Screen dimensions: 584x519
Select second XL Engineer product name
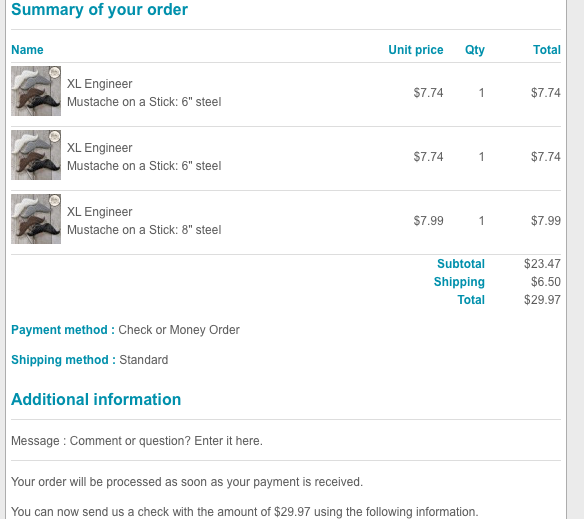click(x=99, y=148)
